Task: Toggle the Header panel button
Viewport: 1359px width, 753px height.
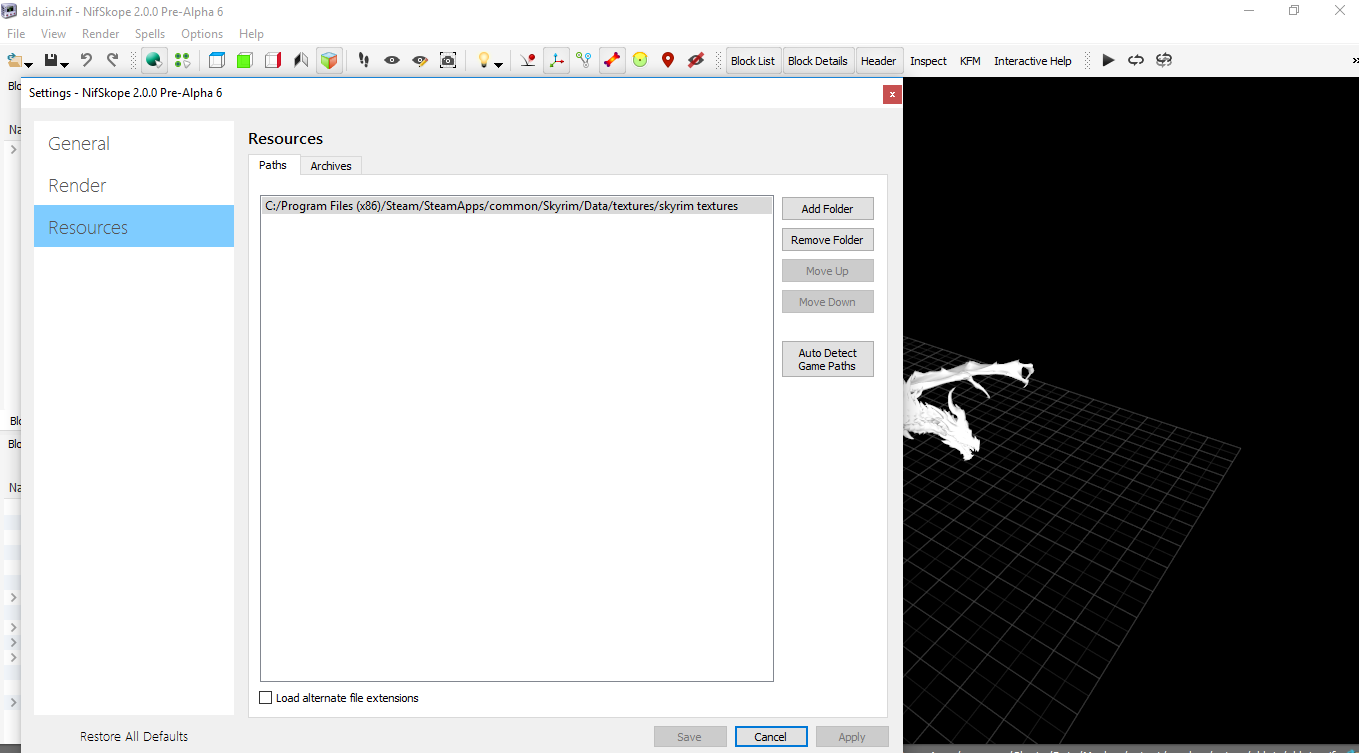Action: (x=878, y=61)
